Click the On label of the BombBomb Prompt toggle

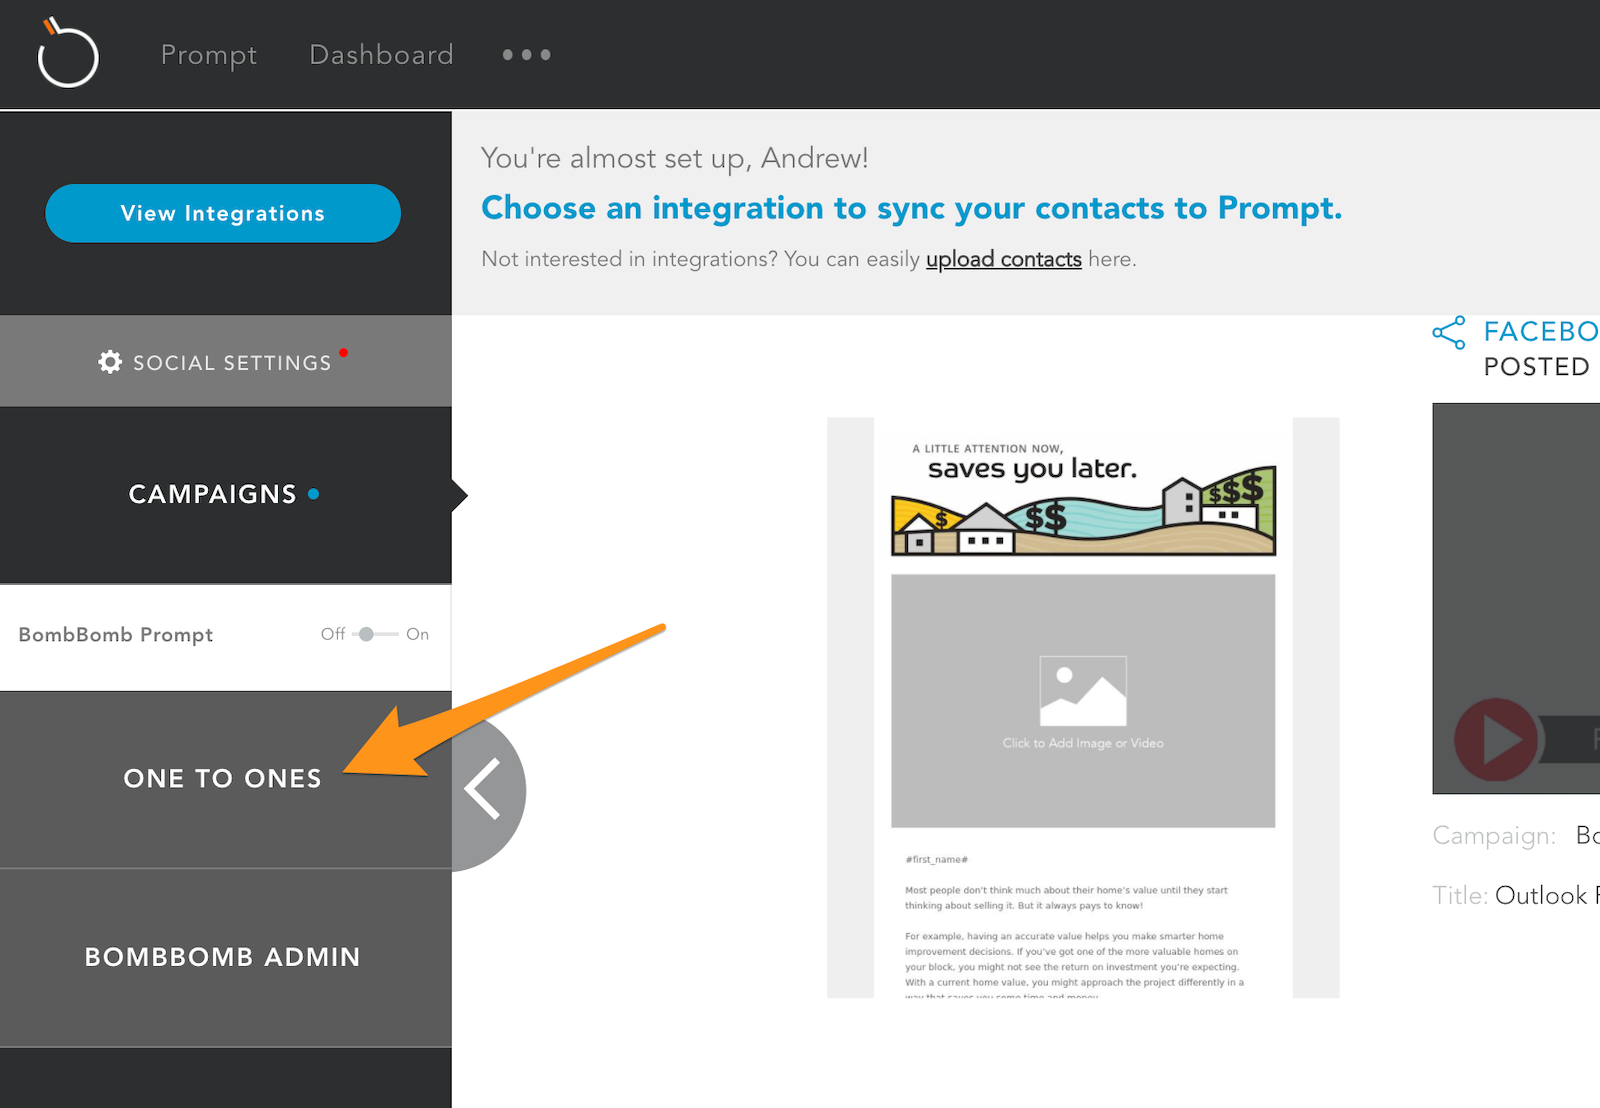tap(417, 634)
